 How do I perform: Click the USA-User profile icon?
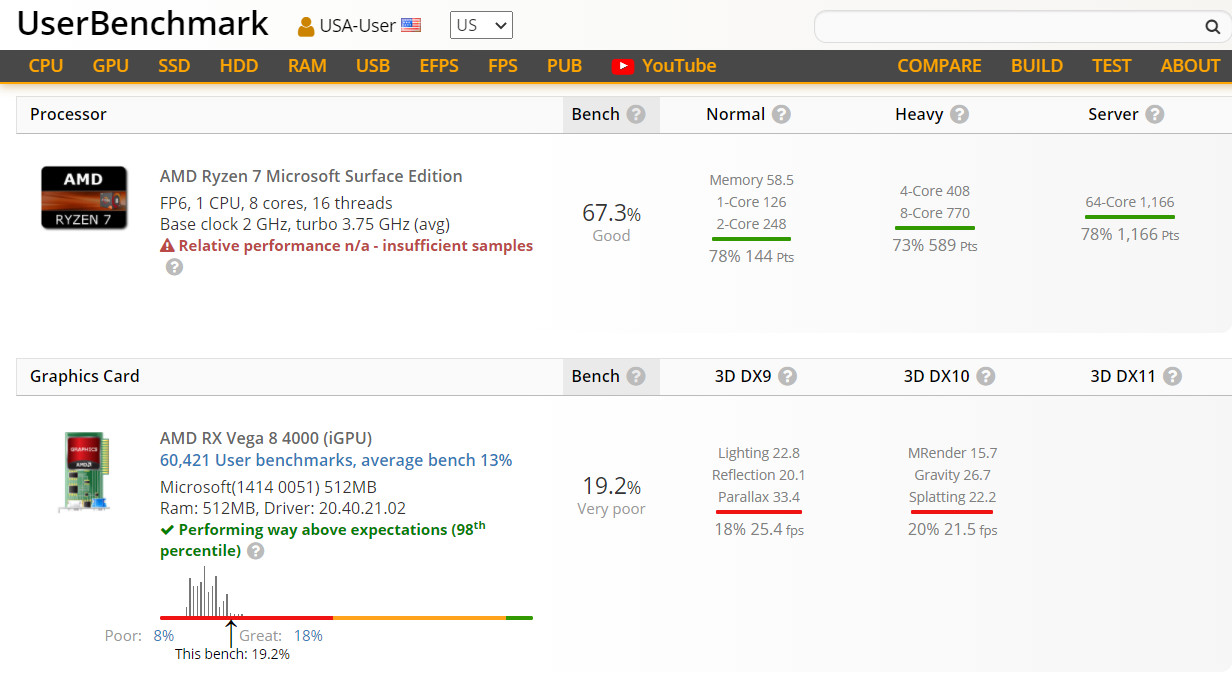click(306, 26)
